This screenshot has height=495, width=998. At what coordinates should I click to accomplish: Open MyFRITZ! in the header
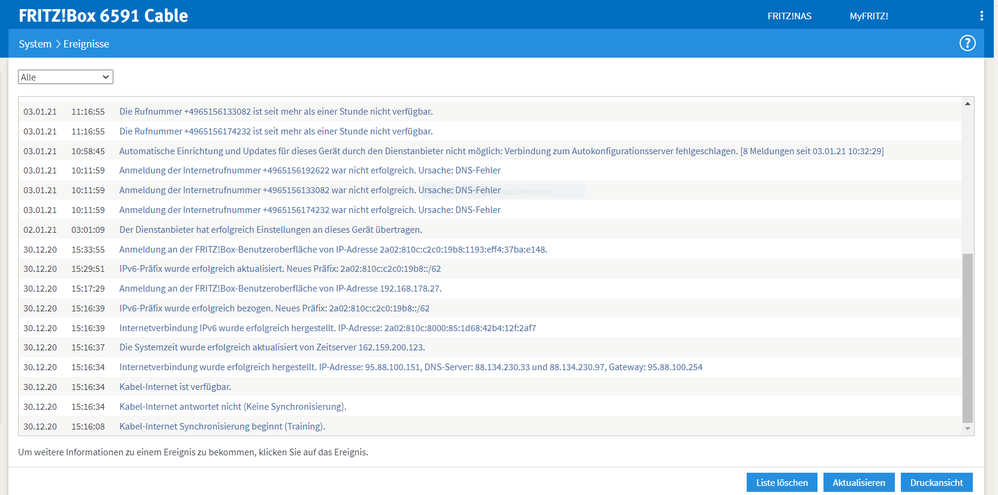point(869,17)
